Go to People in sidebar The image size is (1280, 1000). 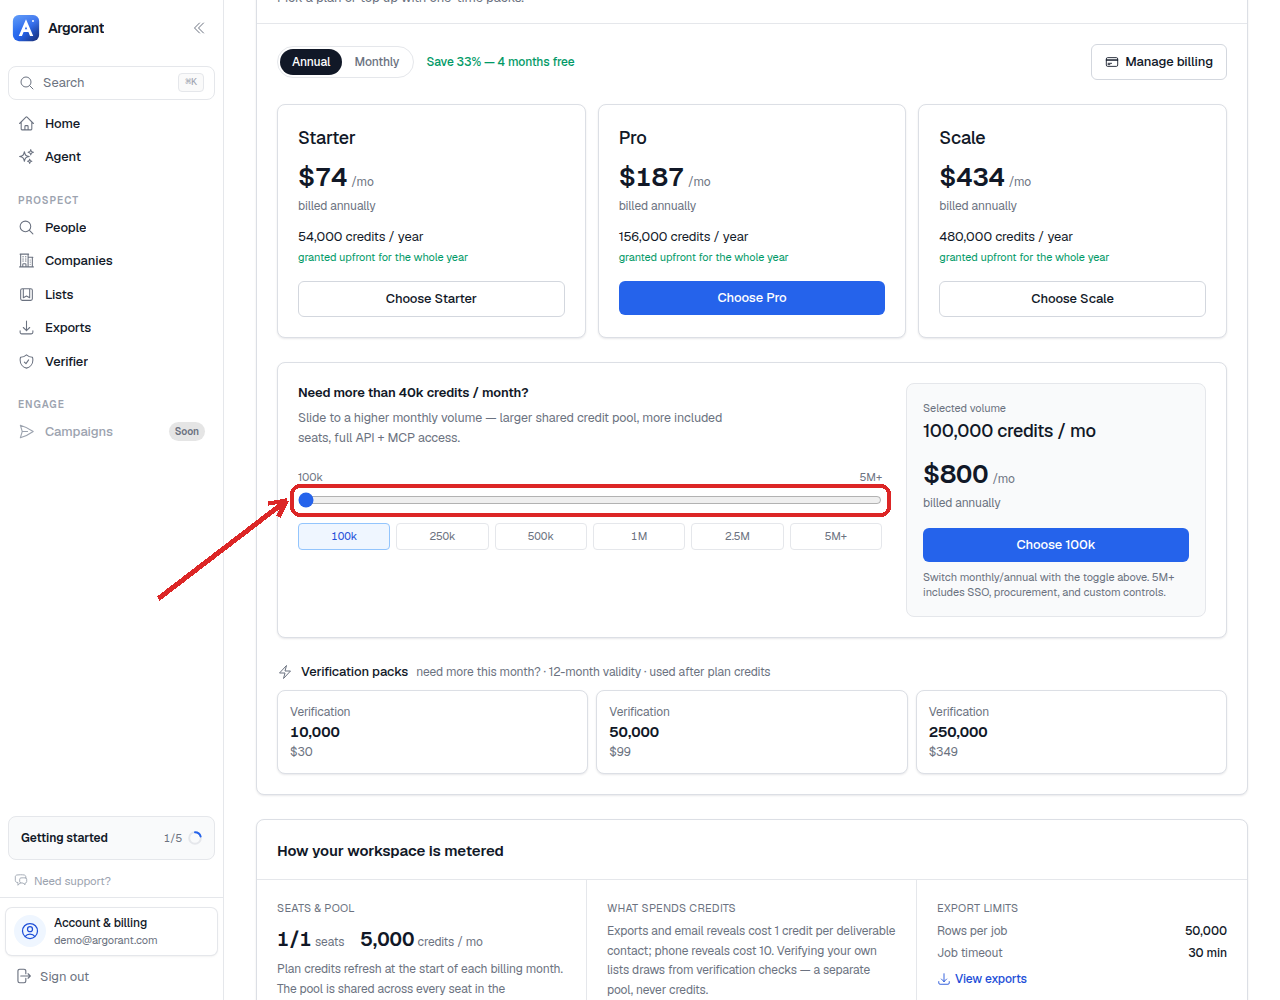click(x=111, y=228)
